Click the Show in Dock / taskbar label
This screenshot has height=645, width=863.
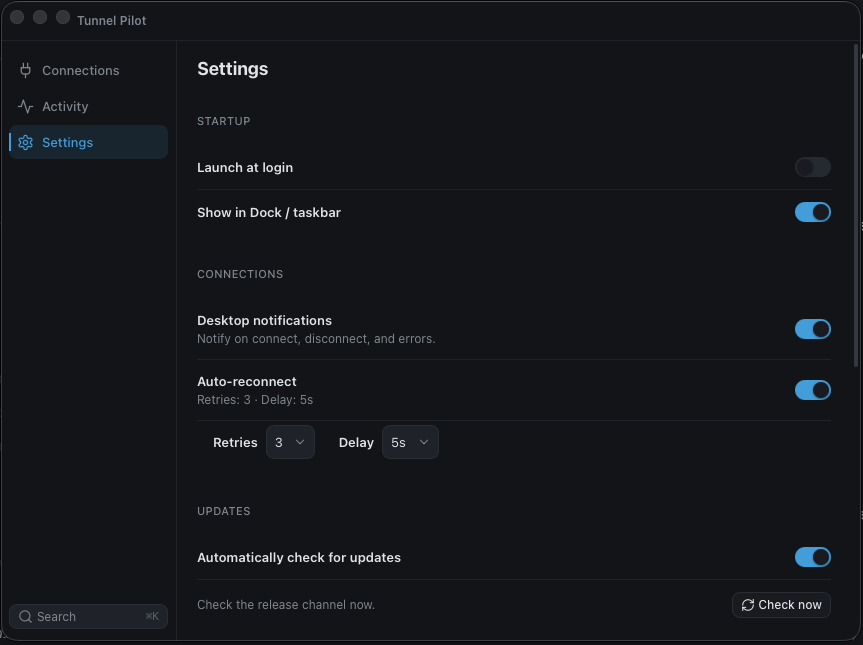click(269, 212)
